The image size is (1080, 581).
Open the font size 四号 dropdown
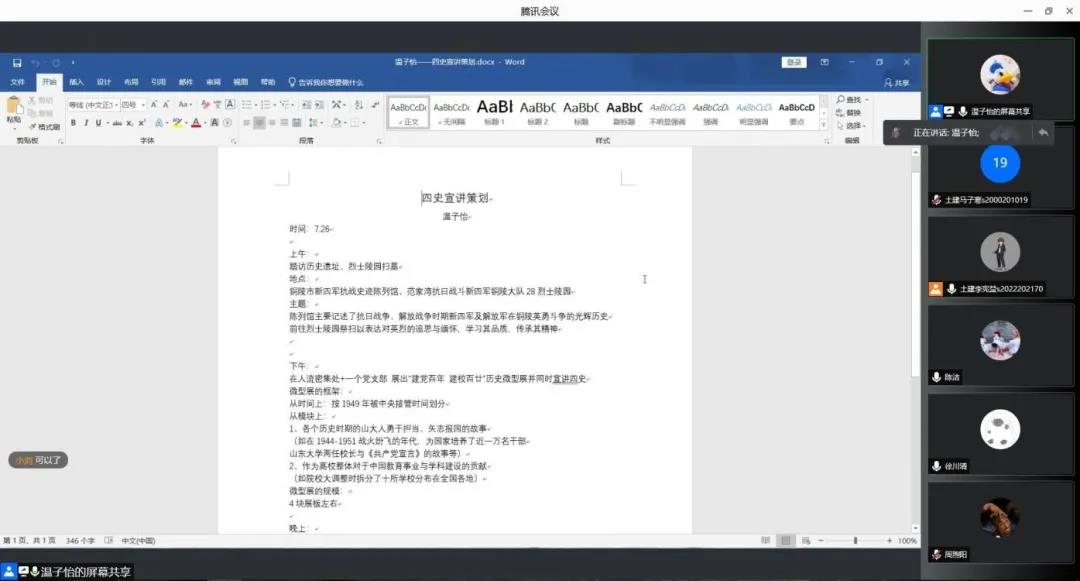click(x=143, y=105)
